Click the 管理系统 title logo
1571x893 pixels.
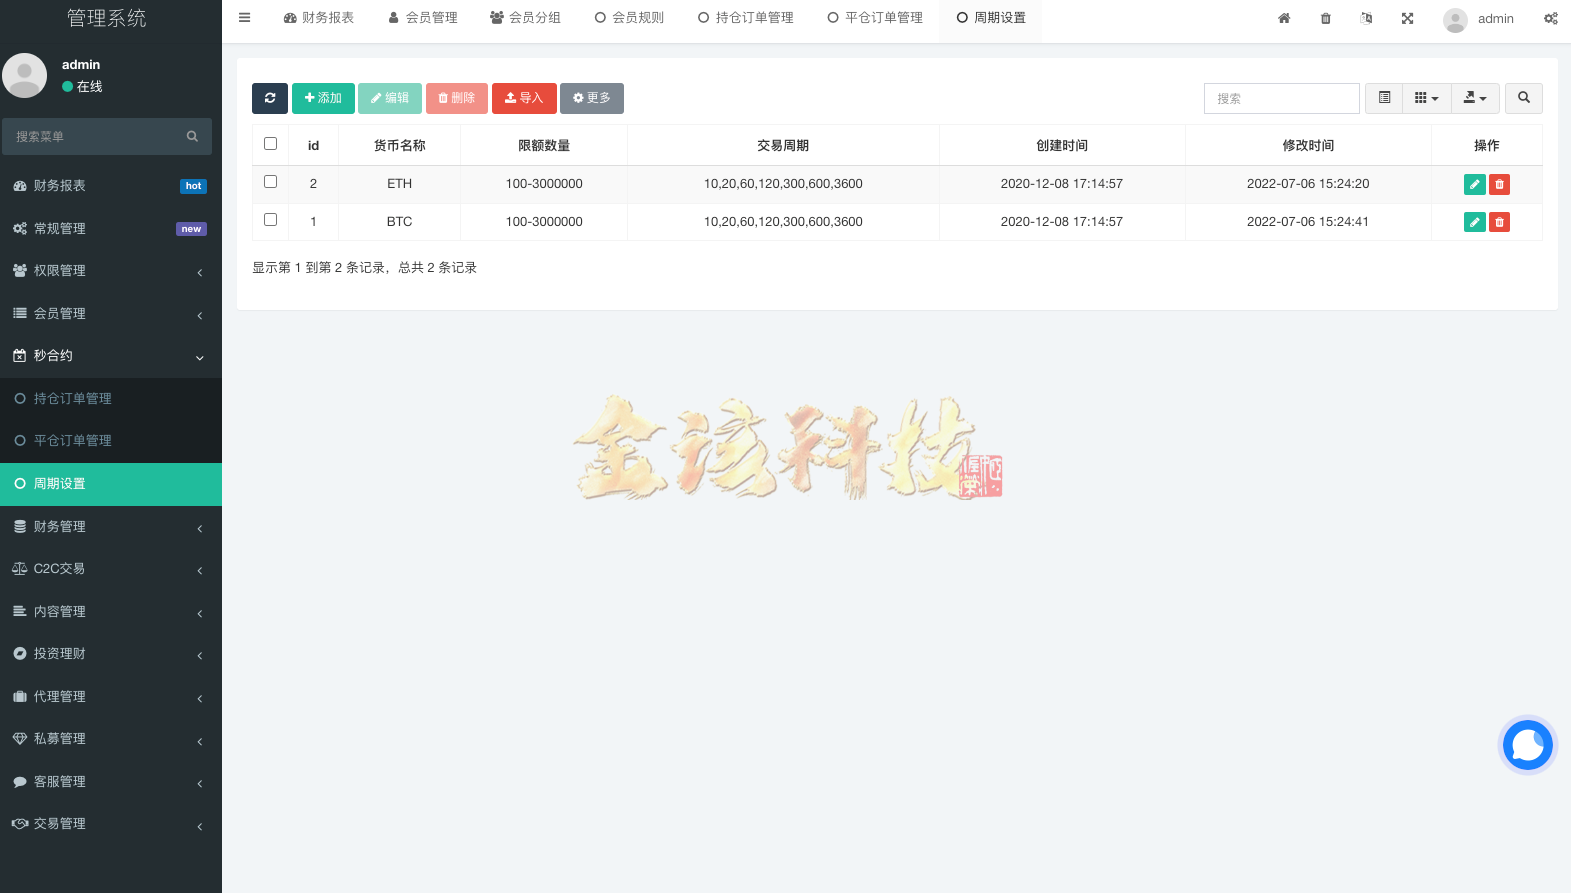107,18
